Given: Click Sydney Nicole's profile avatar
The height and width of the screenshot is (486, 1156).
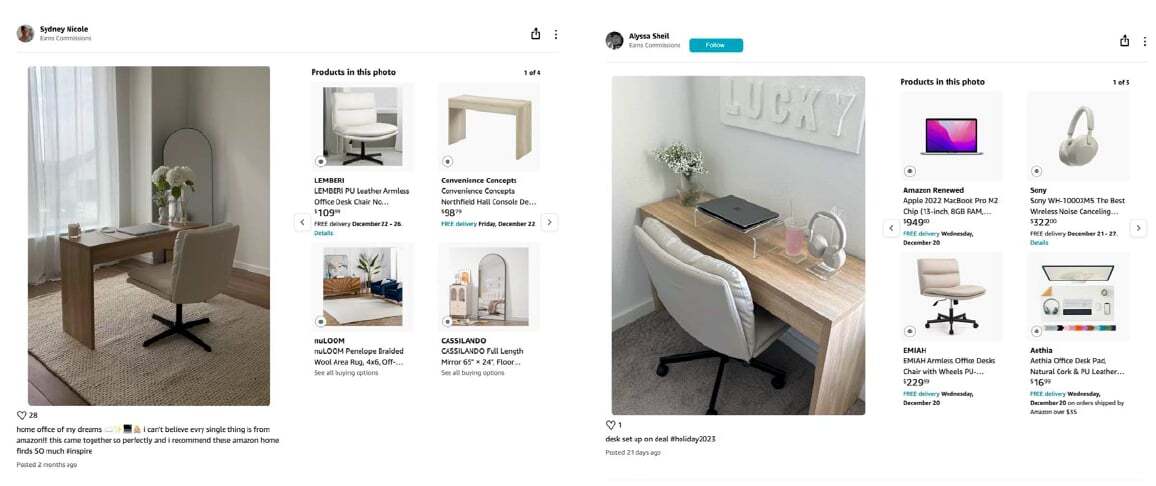Looking at the screenshot, I should tap(26, 33).
